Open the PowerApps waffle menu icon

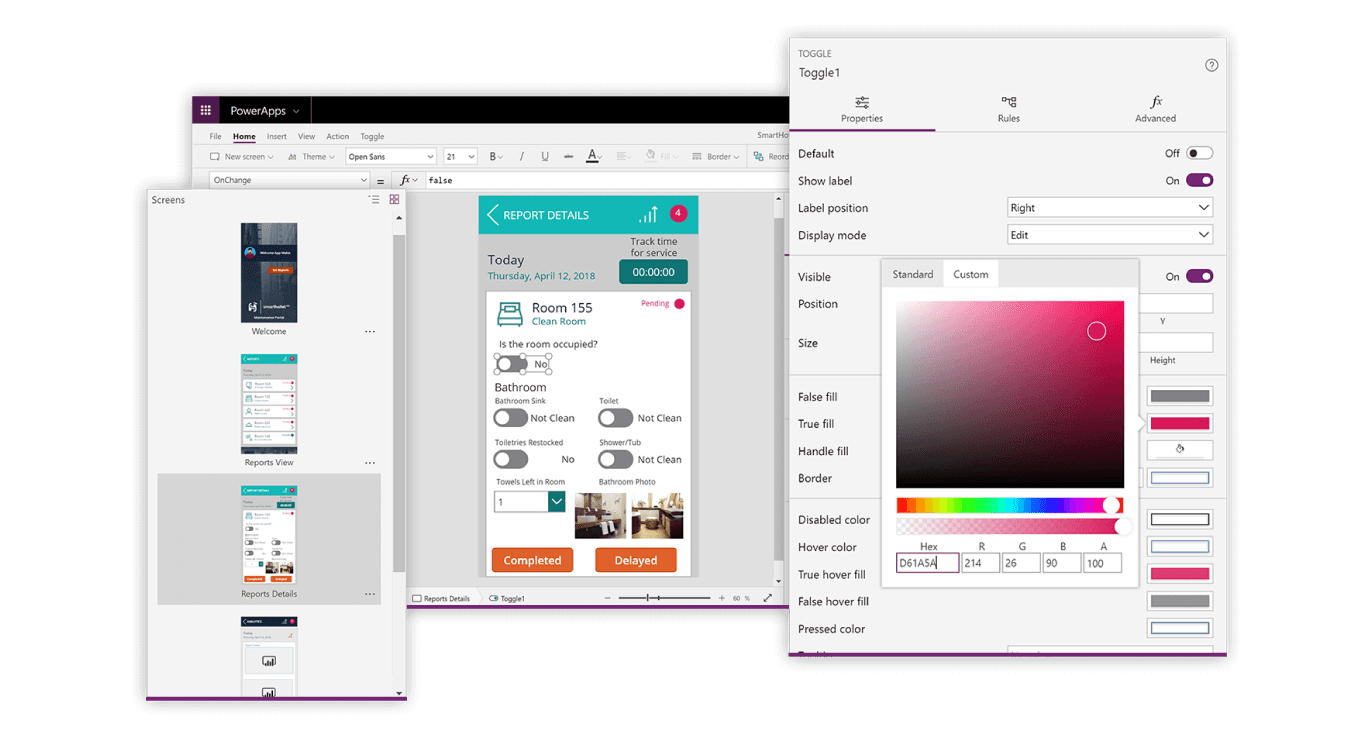tap(206, 110)
